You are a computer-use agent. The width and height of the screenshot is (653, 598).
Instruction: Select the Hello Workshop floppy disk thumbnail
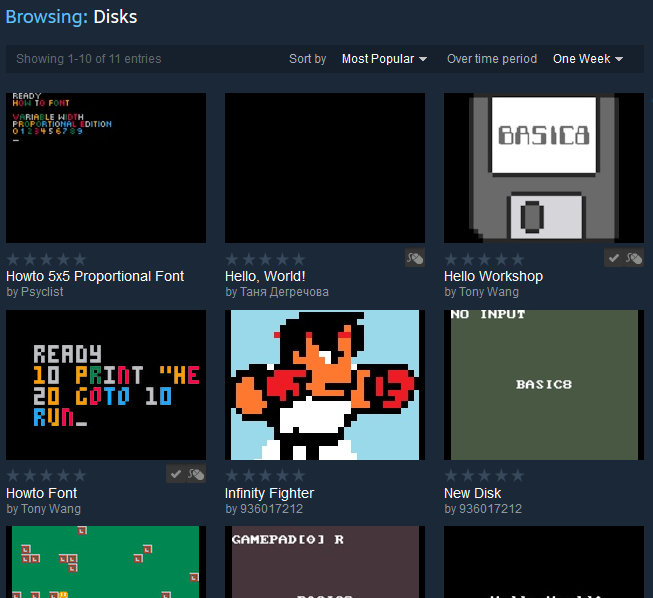[543, 168]
